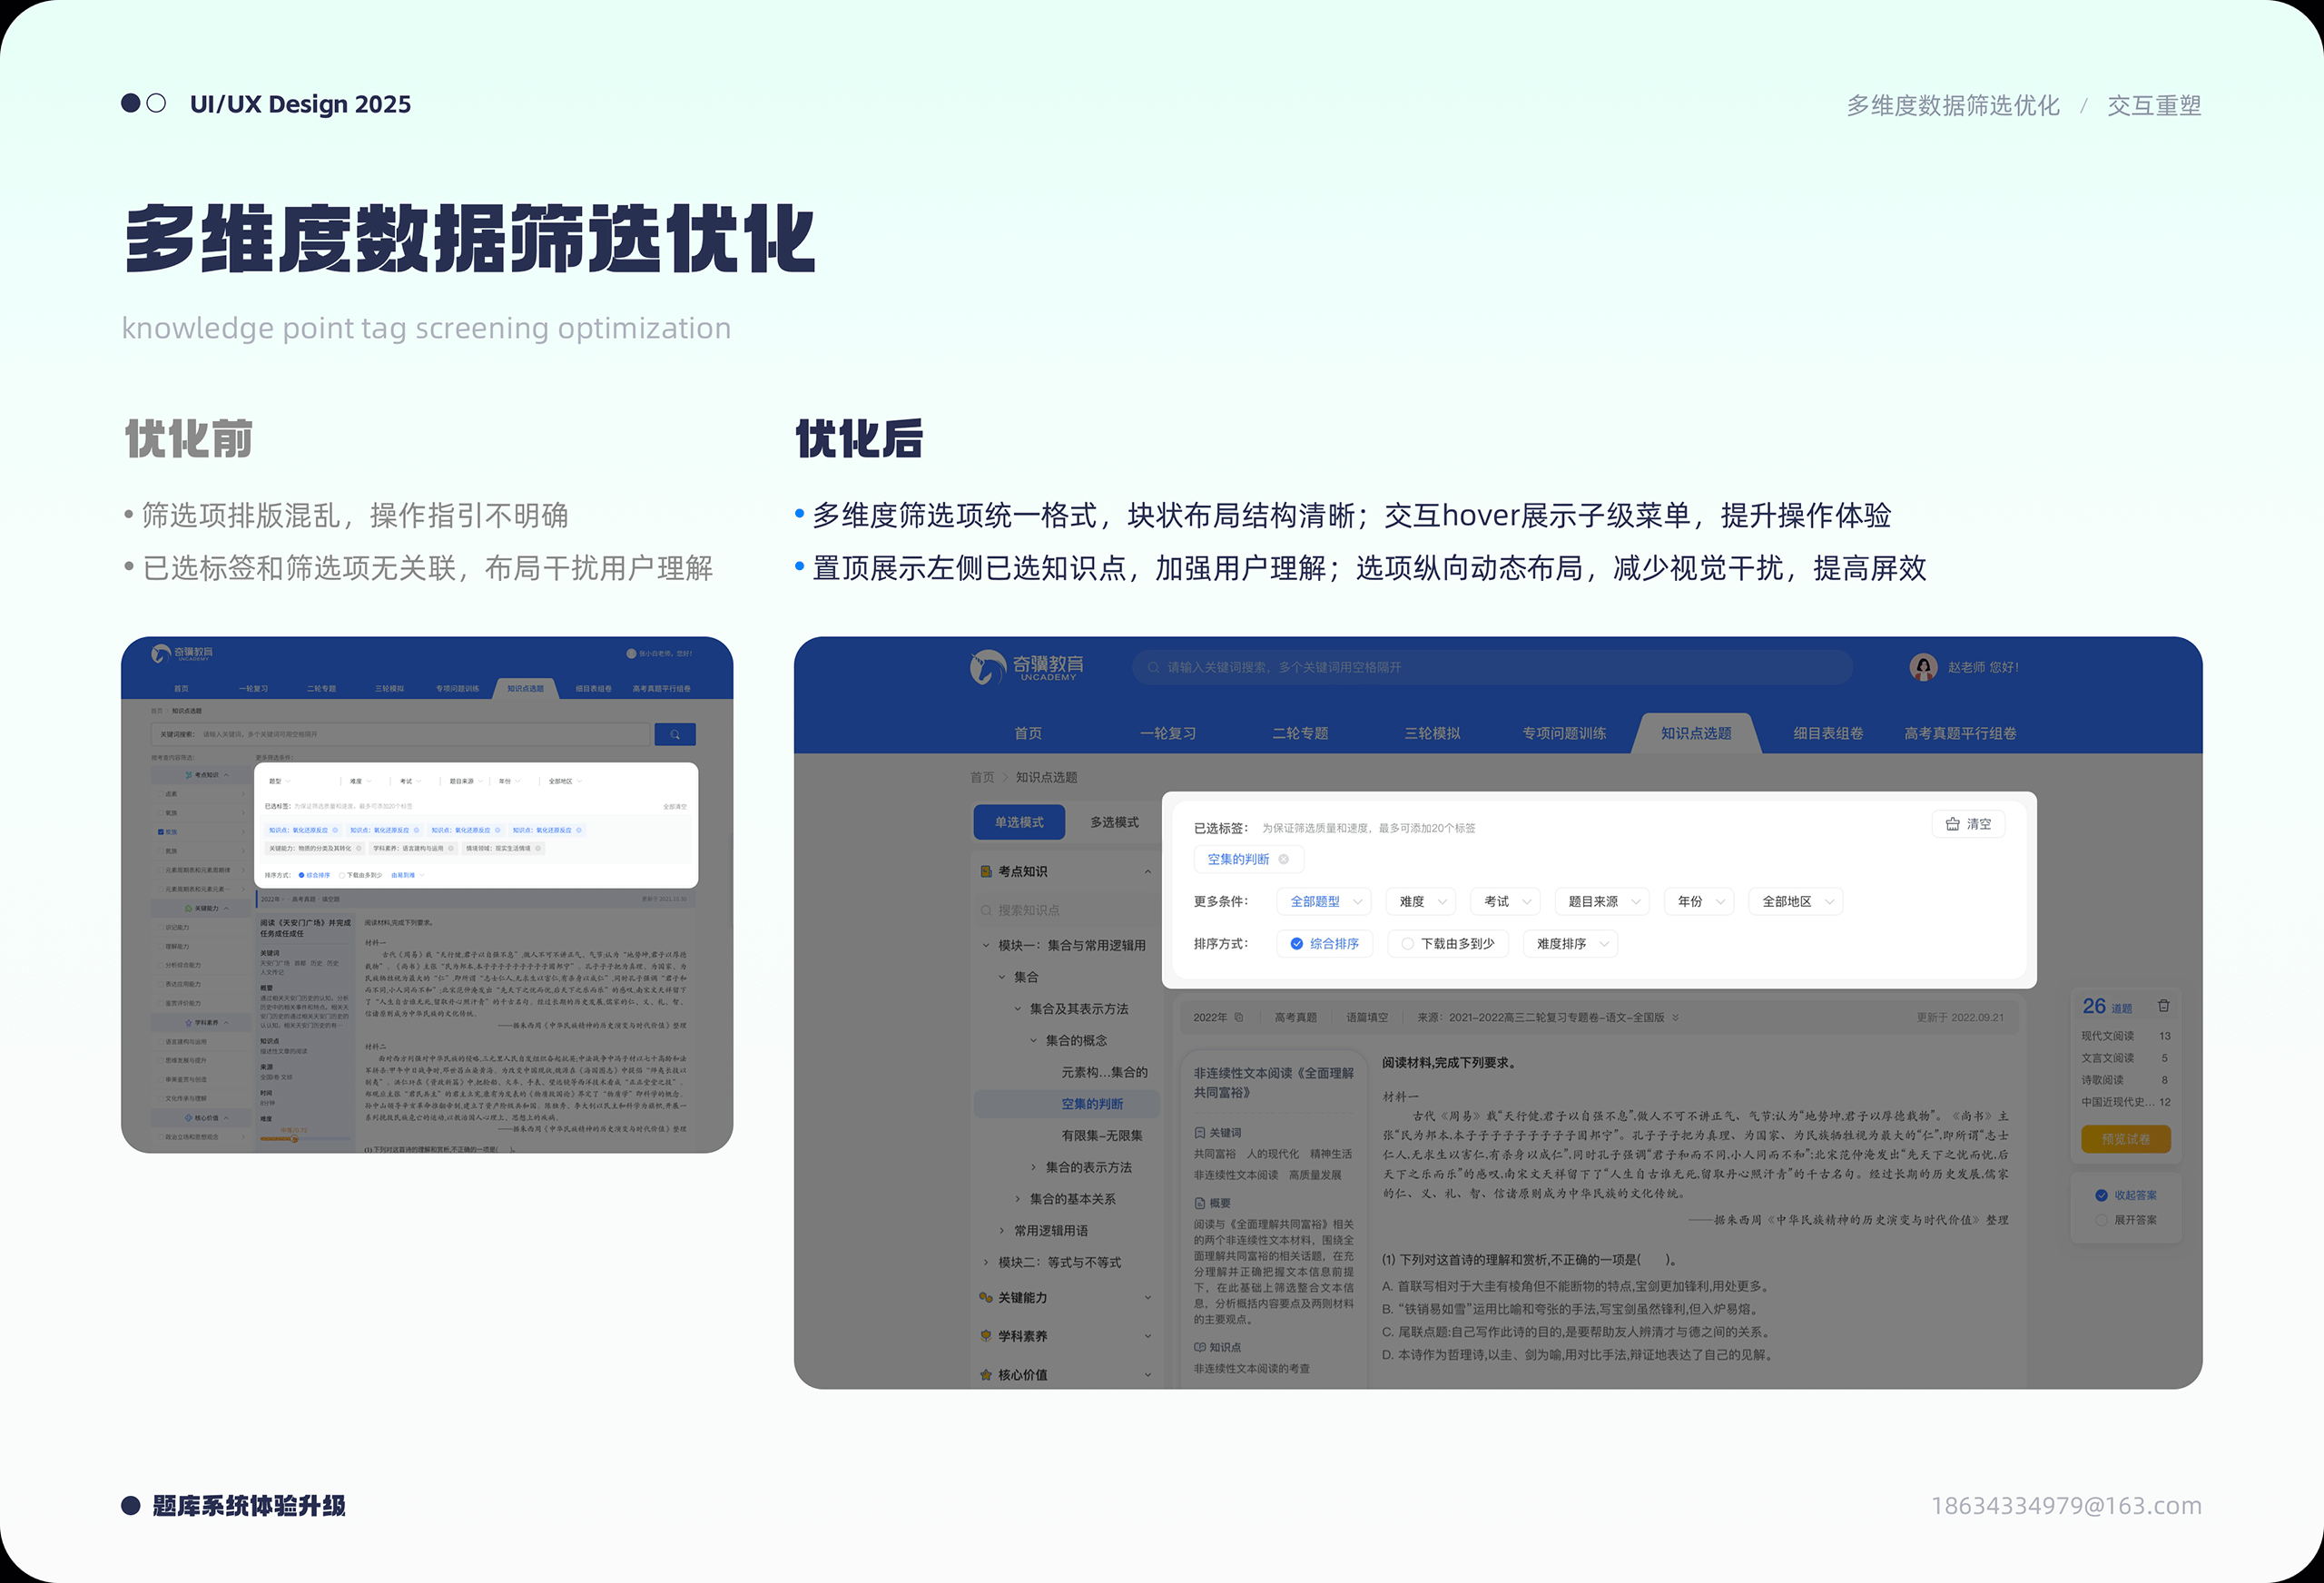Click the blue search button in the before screenshot
The height and width of the screenshot is (1583, 2324).
point(675,735)
